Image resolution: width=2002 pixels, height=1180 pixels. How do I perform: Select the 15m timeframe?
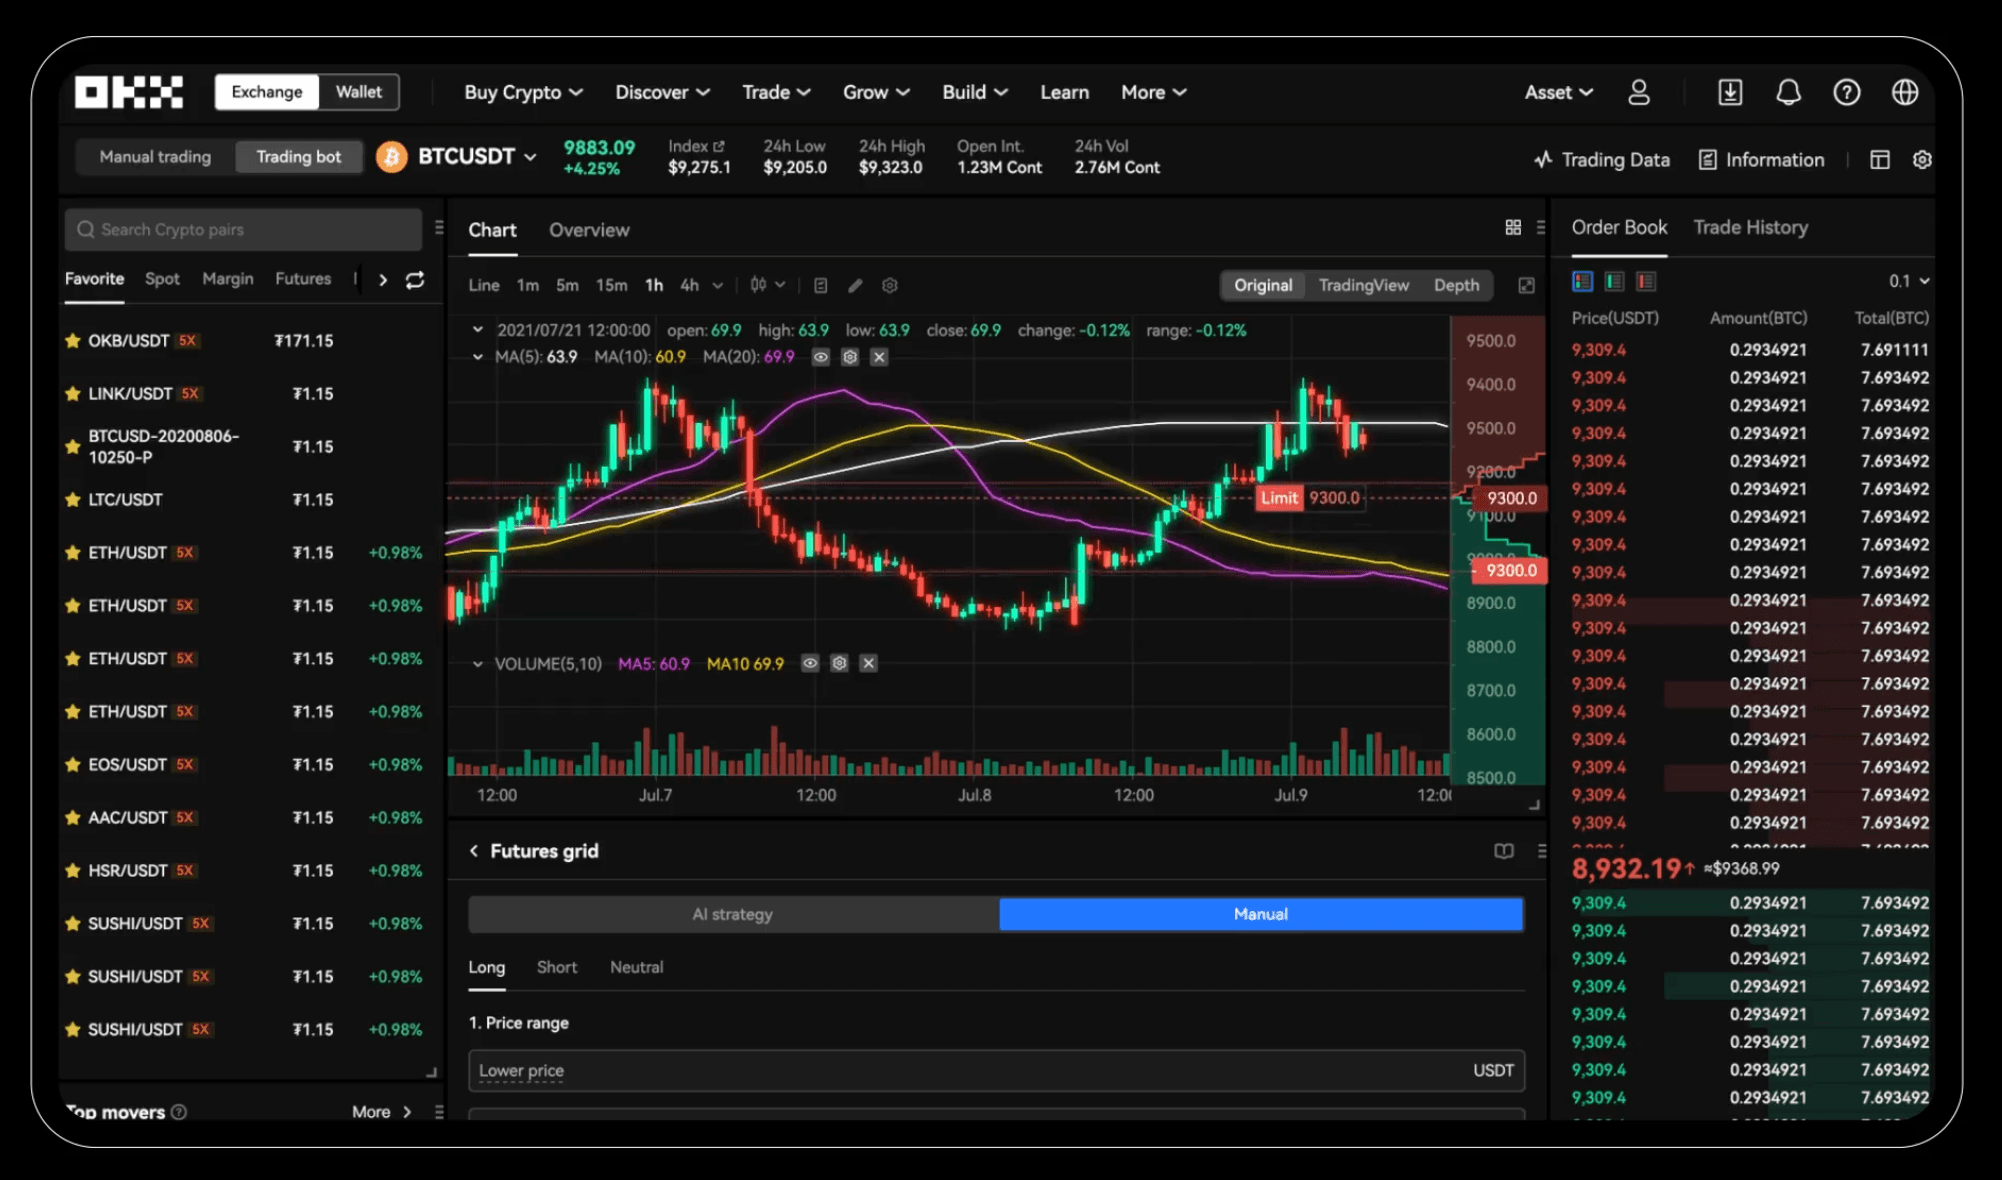pyautogui.click(x=611, y=286)
